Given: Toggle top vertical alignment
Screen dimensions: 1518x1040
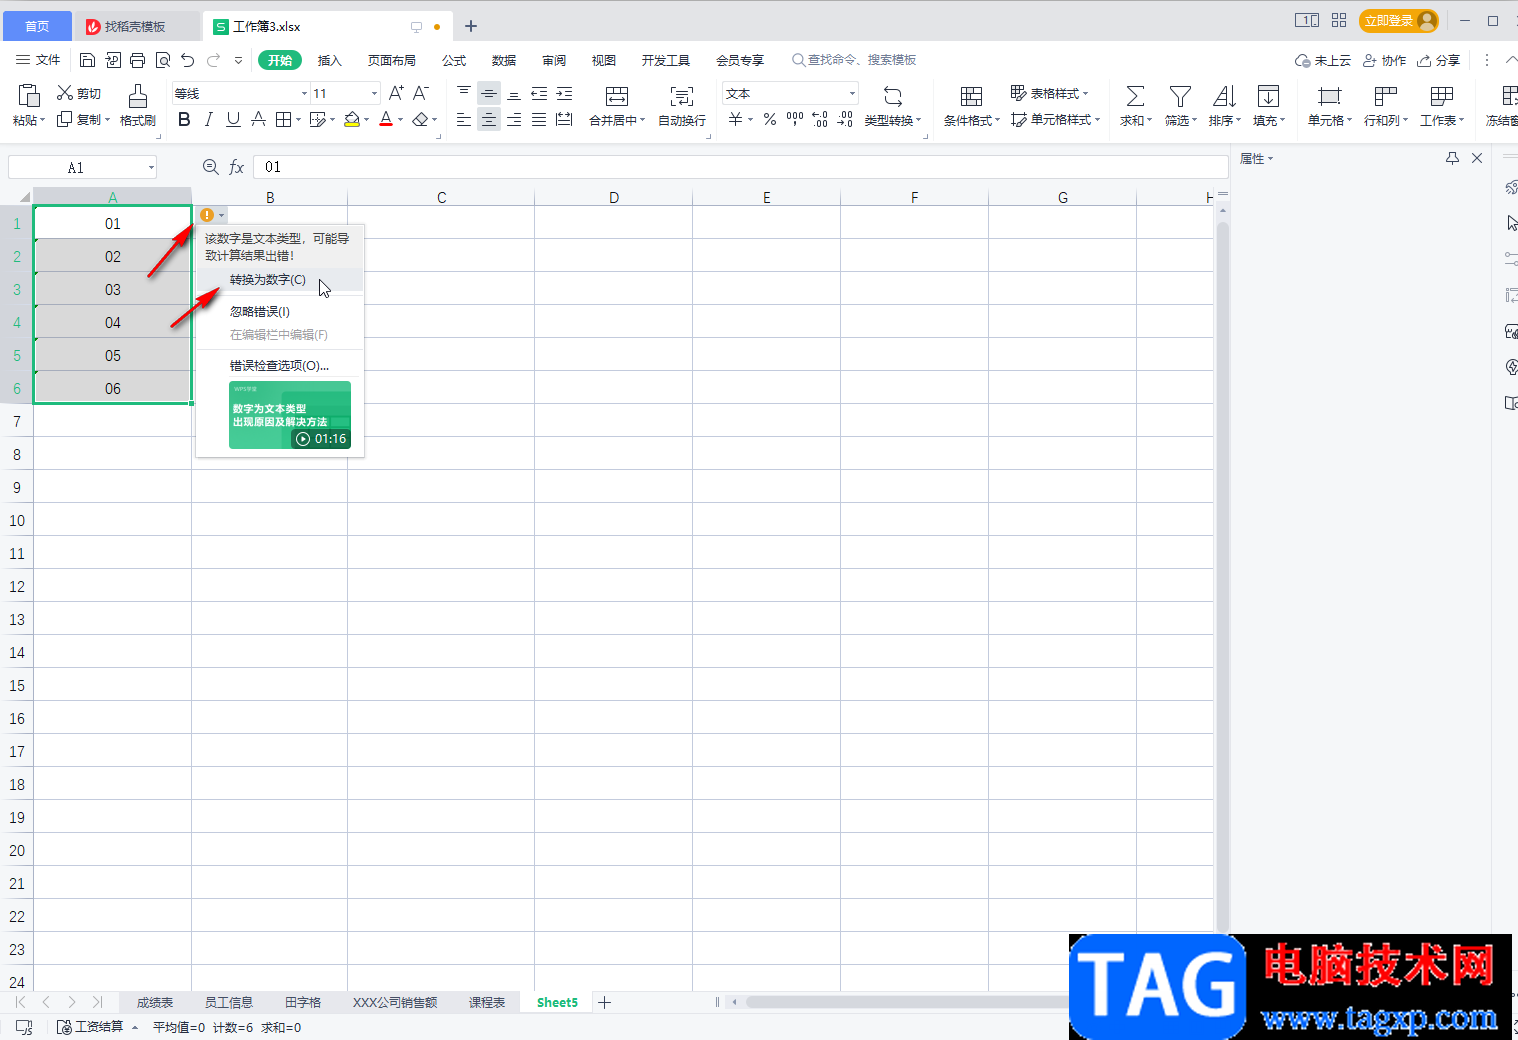Looking at the screenshot, I should point(464,93).
